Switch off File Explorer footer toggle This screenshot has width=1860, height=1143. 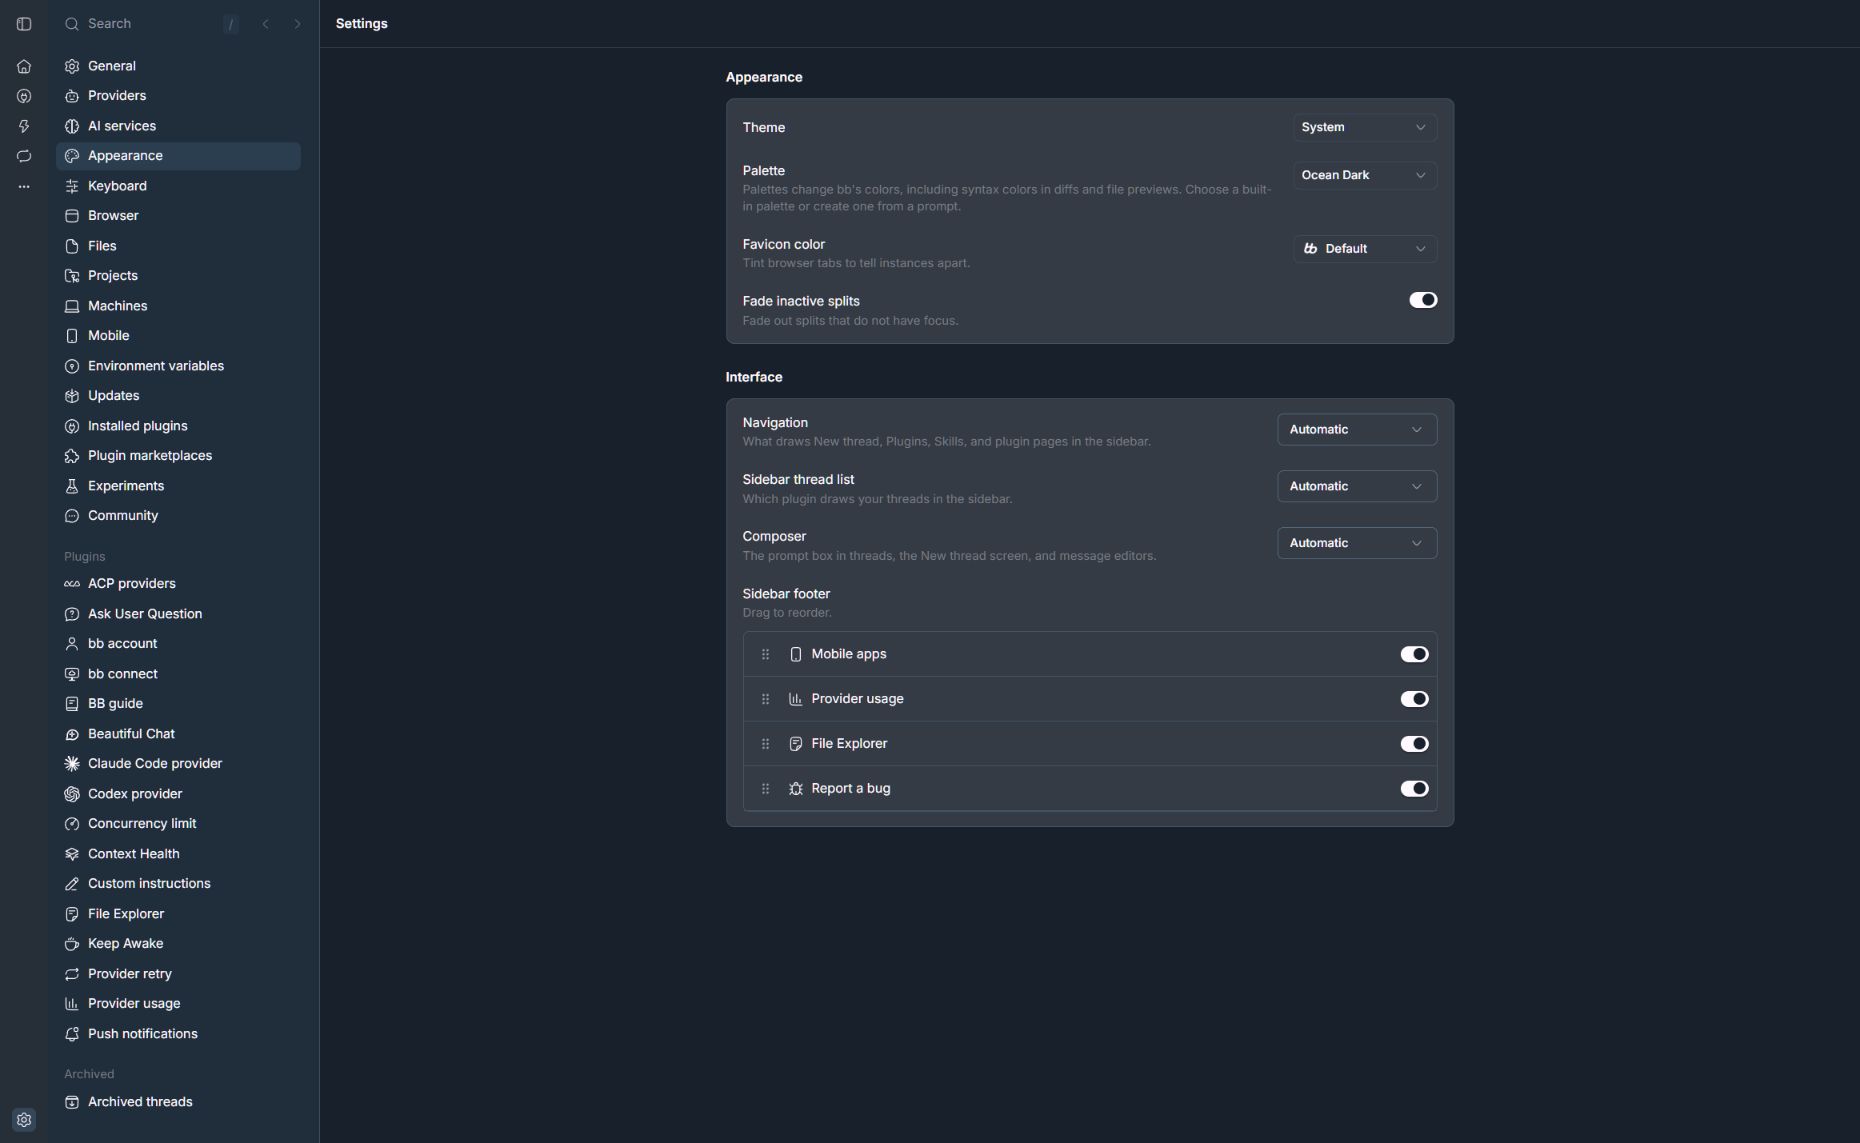tap(1414, 744)
